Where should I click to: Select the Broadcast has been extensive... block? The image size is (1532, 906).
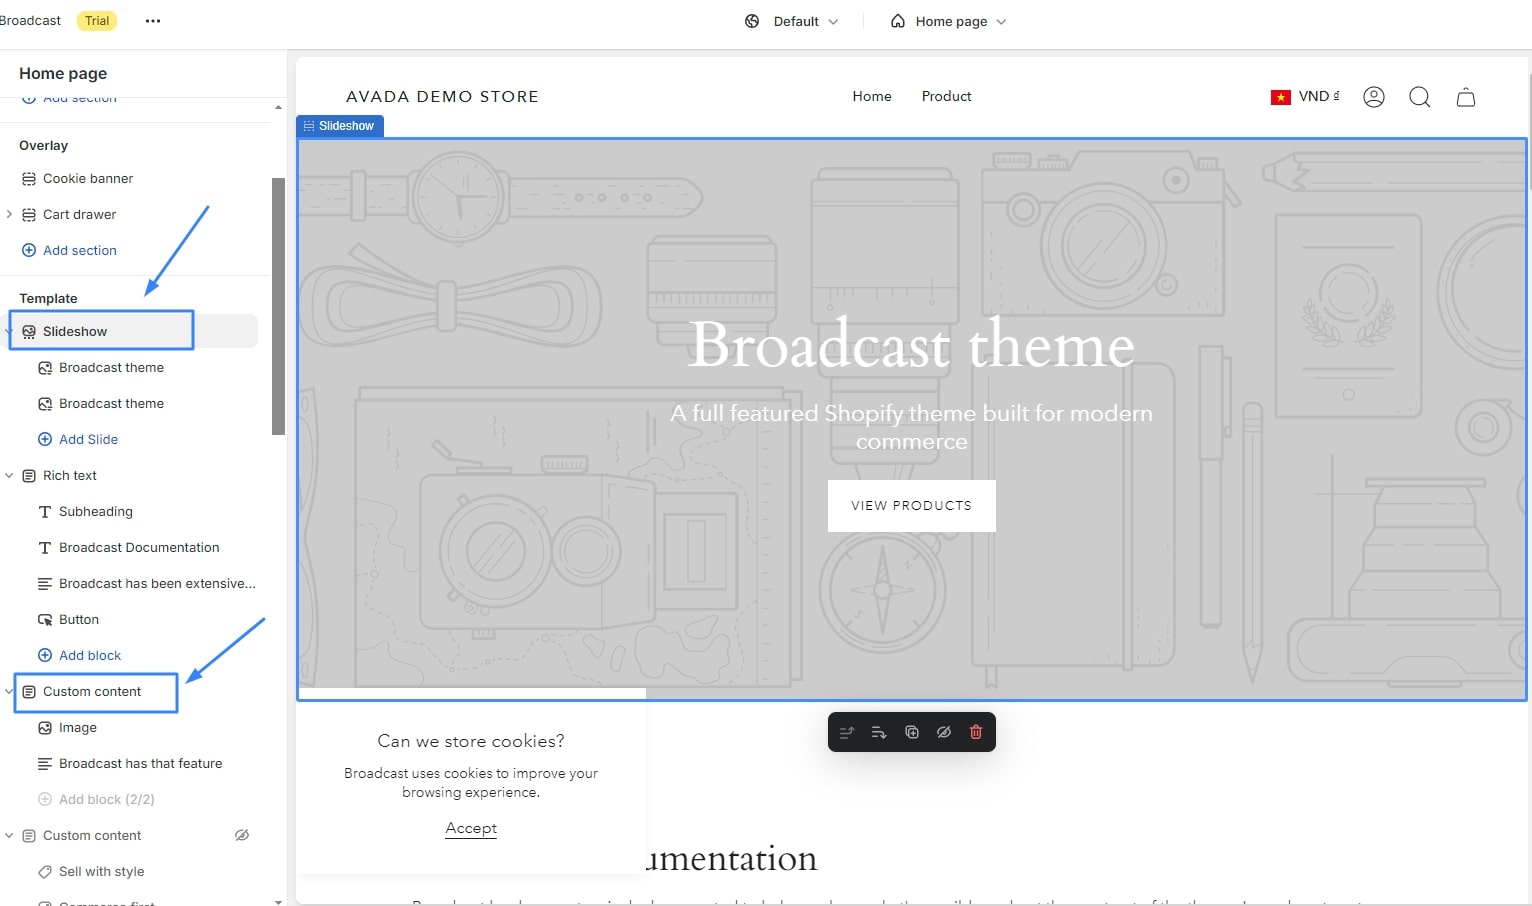147,584
